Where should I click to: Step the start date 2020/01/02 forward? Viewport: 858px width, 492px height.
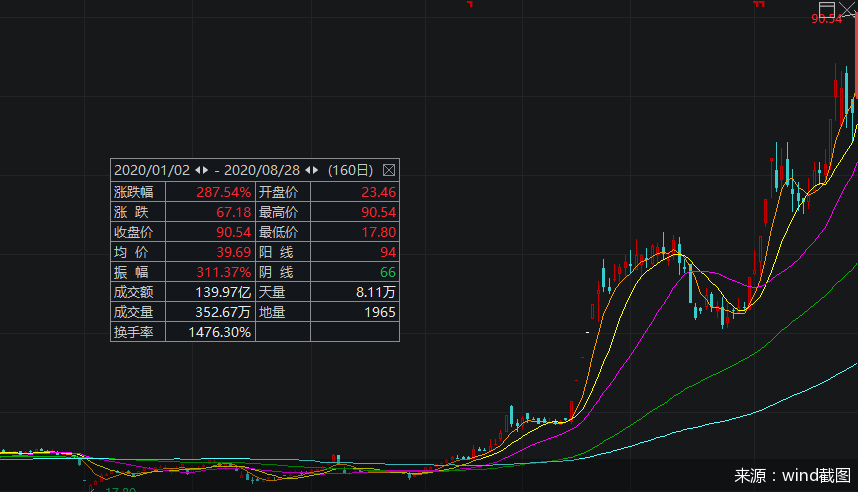206,170
